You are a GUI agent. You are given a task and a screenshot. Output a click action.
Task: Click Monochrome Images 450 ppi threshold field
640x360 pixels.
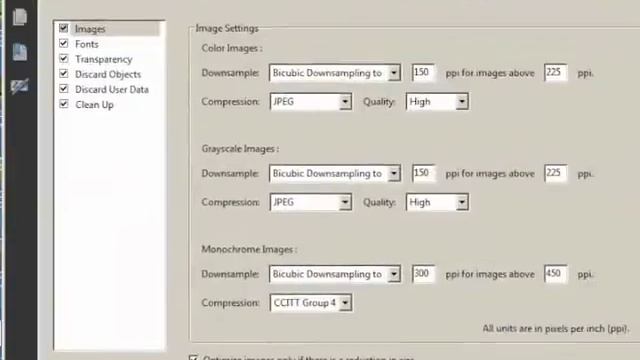[556, 273]
